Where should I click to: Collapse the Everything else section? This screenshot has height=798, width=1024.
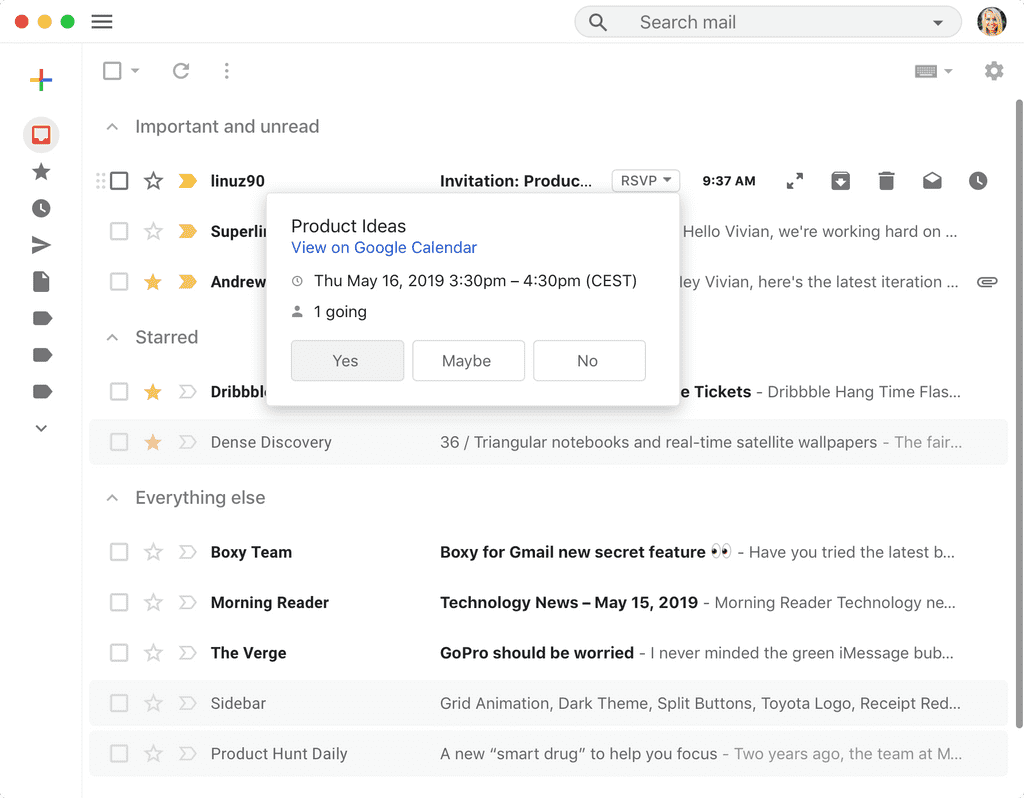[112, 498]
